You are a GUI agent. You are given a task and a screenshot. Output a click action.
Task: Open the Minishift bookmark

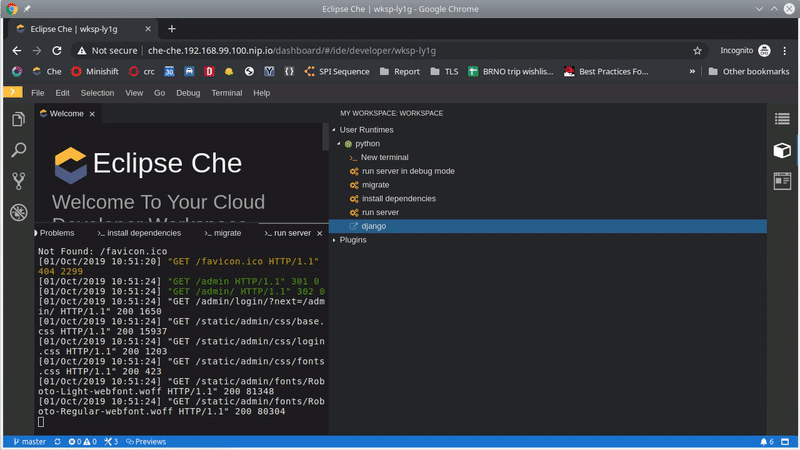click(95, 71)
